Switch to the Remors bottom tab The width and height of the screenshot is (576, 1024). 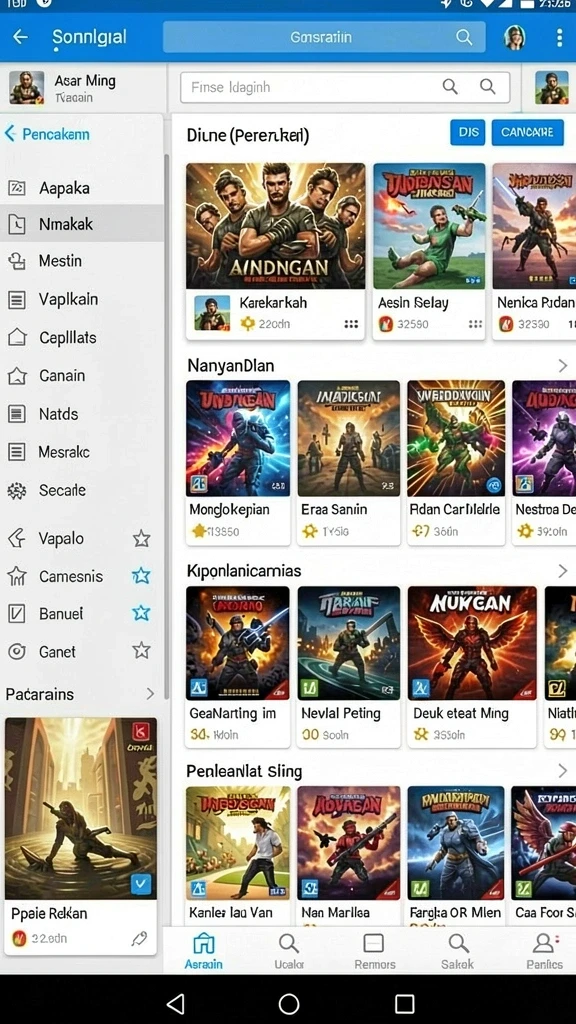coord(374,951)
